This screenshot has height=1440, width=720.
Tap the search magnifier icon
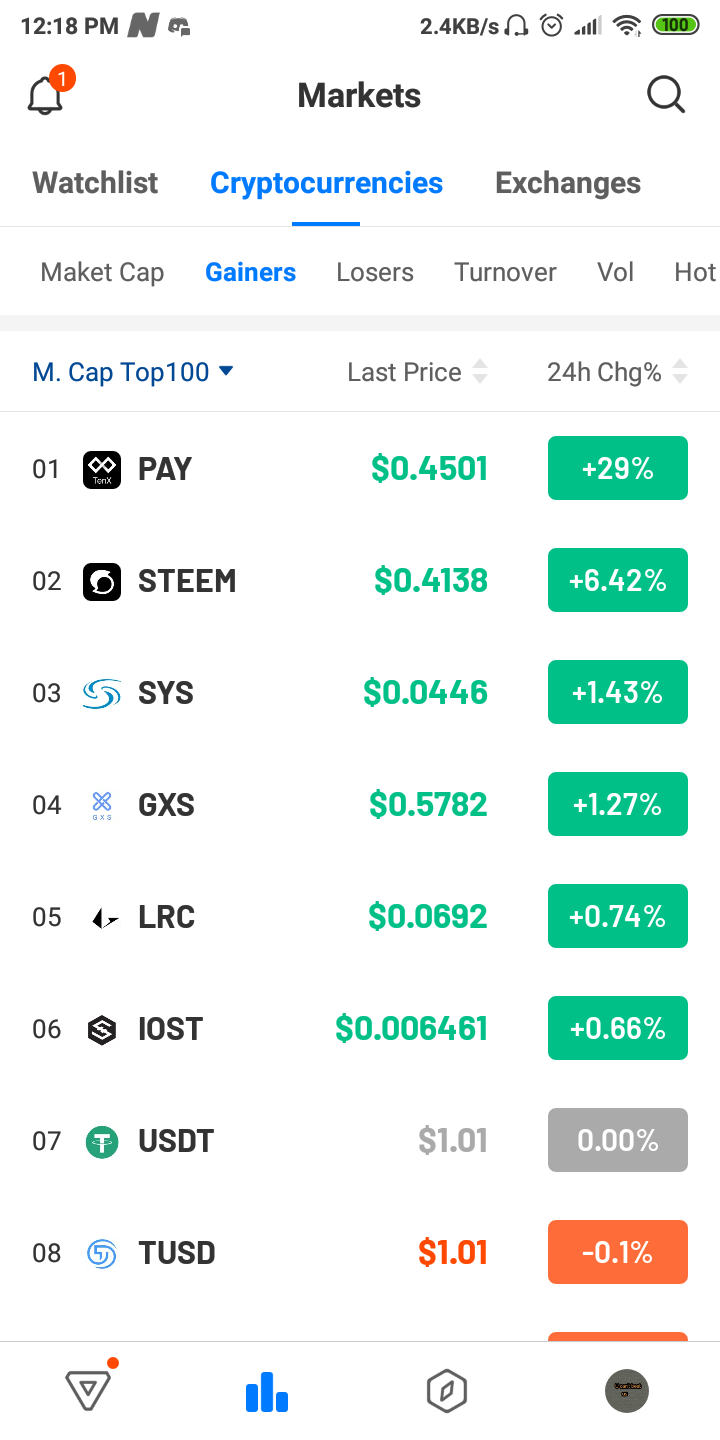tap(665, 96)
